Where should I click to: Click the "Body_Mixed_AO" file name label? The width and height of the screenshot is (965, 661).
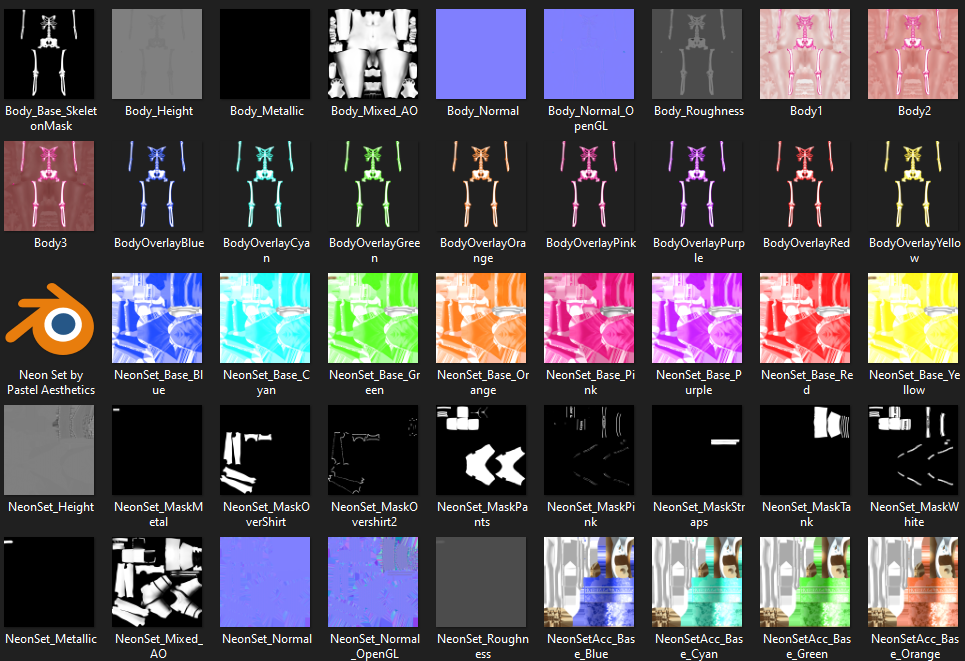coord(374,111)
